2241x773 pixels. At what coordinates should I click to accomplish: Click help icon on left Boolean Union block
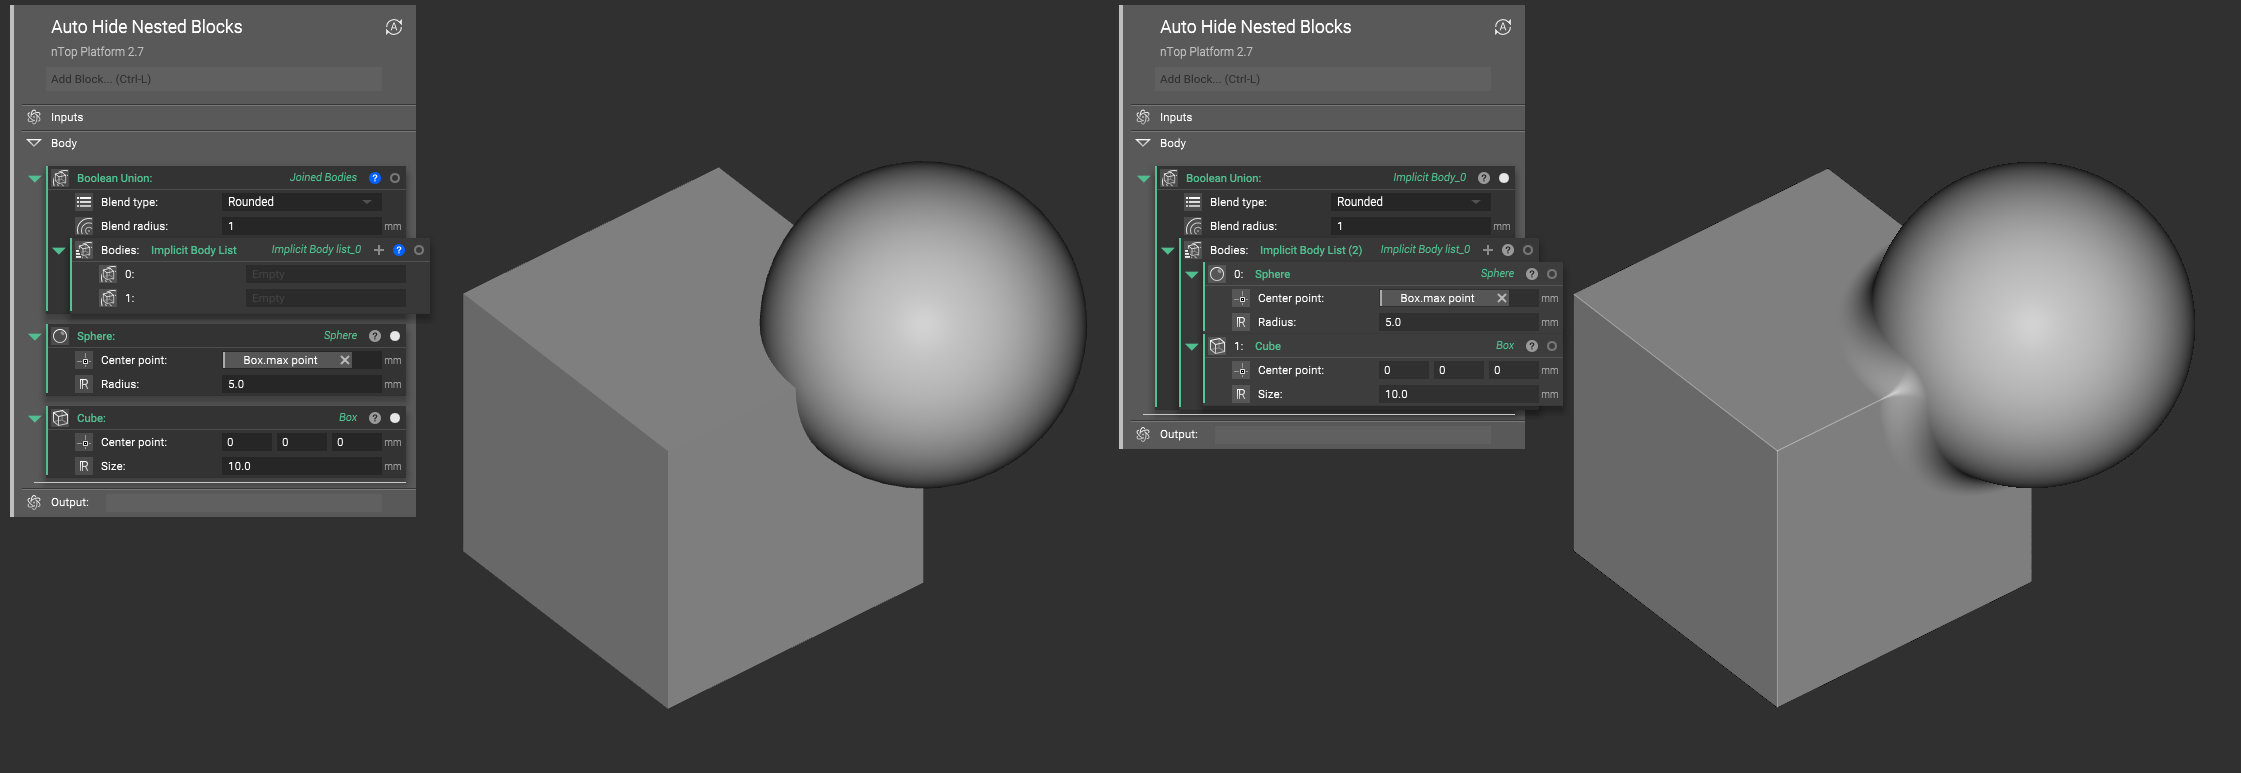[x=375, y=178]
